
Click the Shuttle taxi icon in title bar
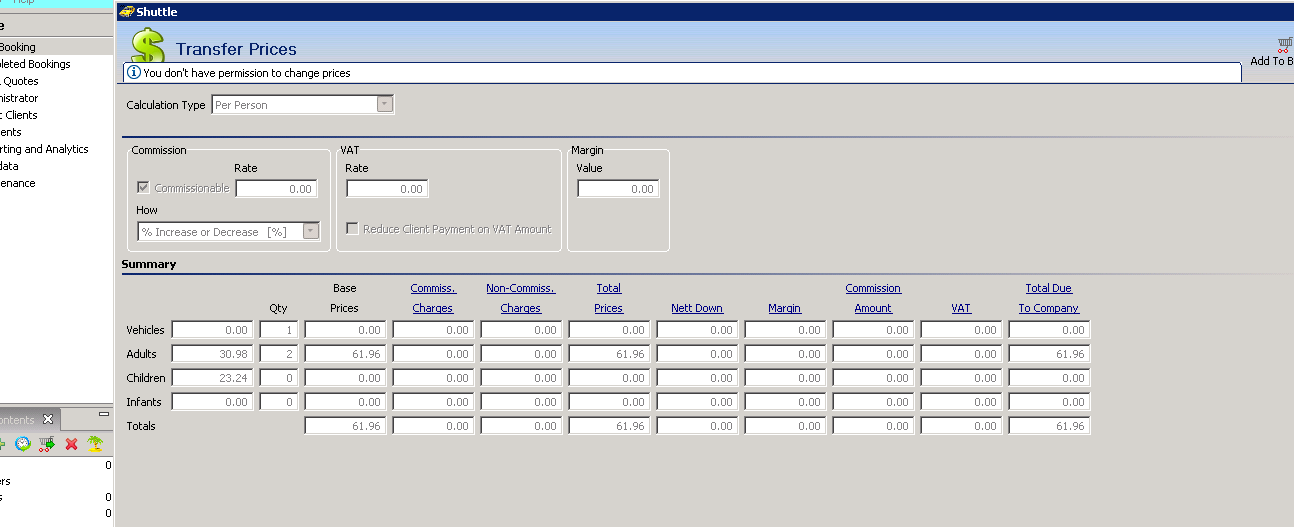tap(126, 12)
